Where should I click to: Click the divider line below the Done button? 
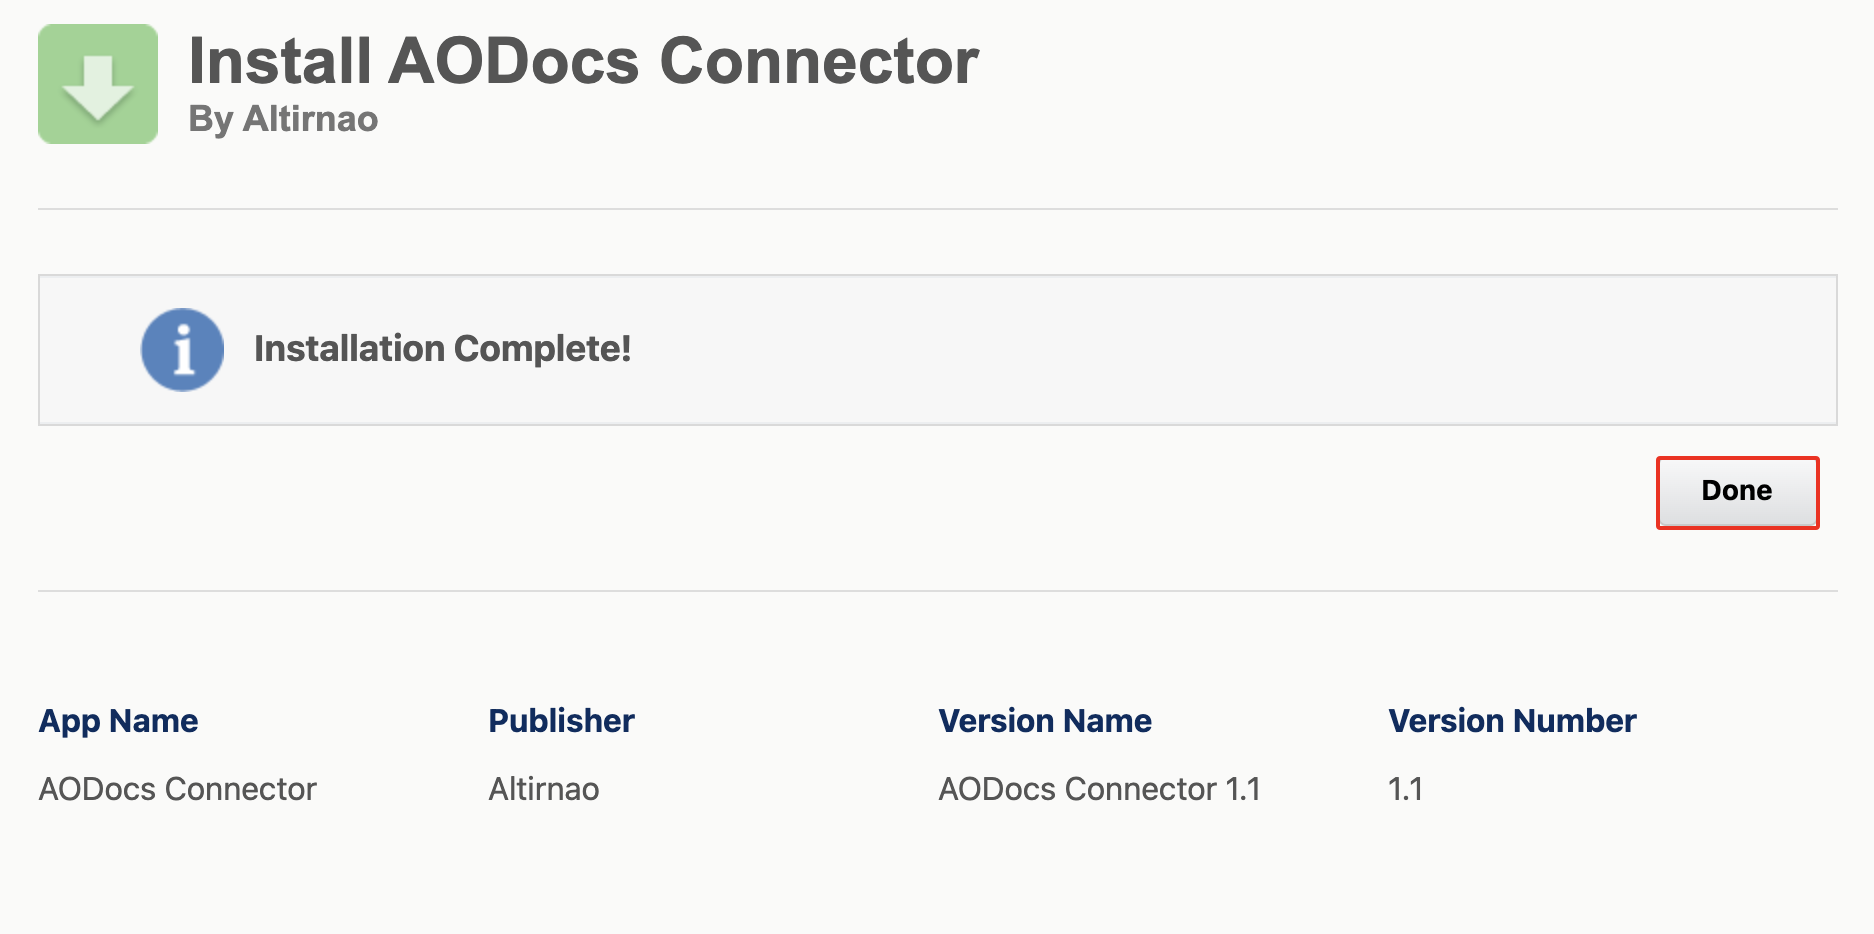tap(937, 591)
